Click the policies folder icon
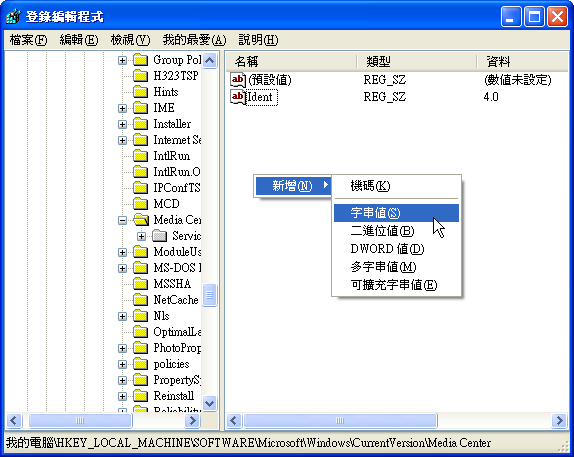The image size is (574, 457). (141, 364)
